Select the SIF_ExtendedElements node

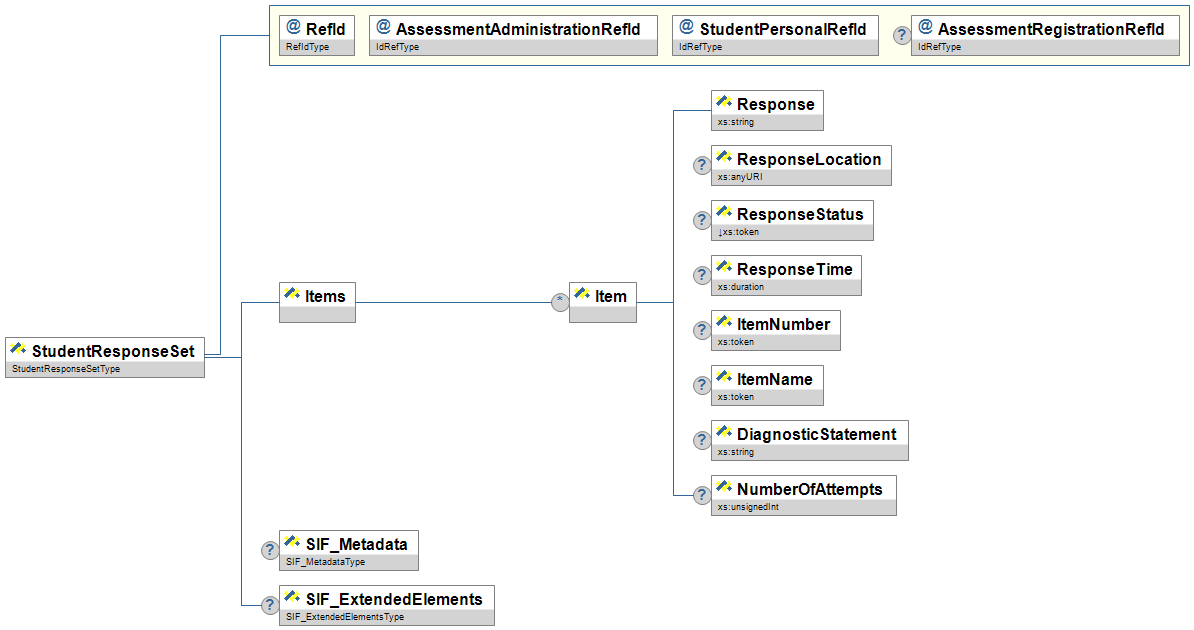386,599
